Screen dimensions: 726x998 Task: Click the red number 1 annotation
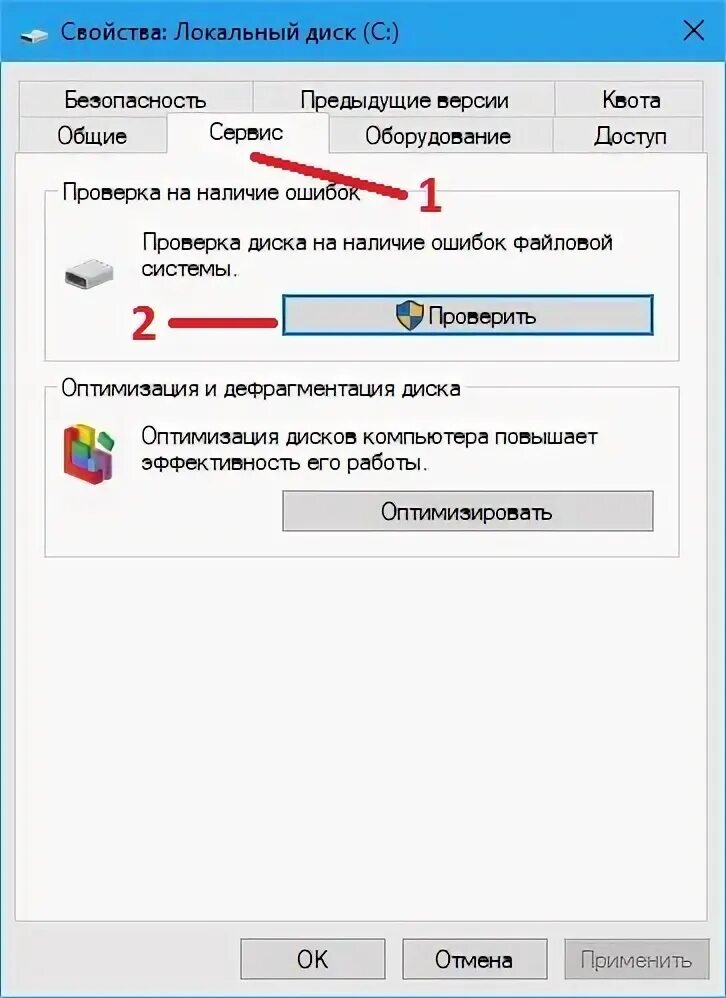pos(429,195)
